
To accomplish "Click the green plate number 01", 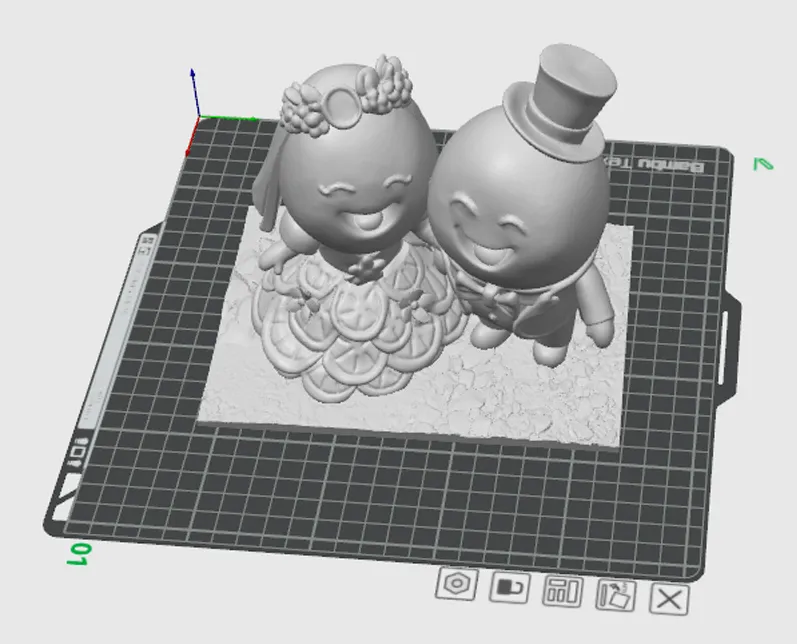I will coord(80,554).
